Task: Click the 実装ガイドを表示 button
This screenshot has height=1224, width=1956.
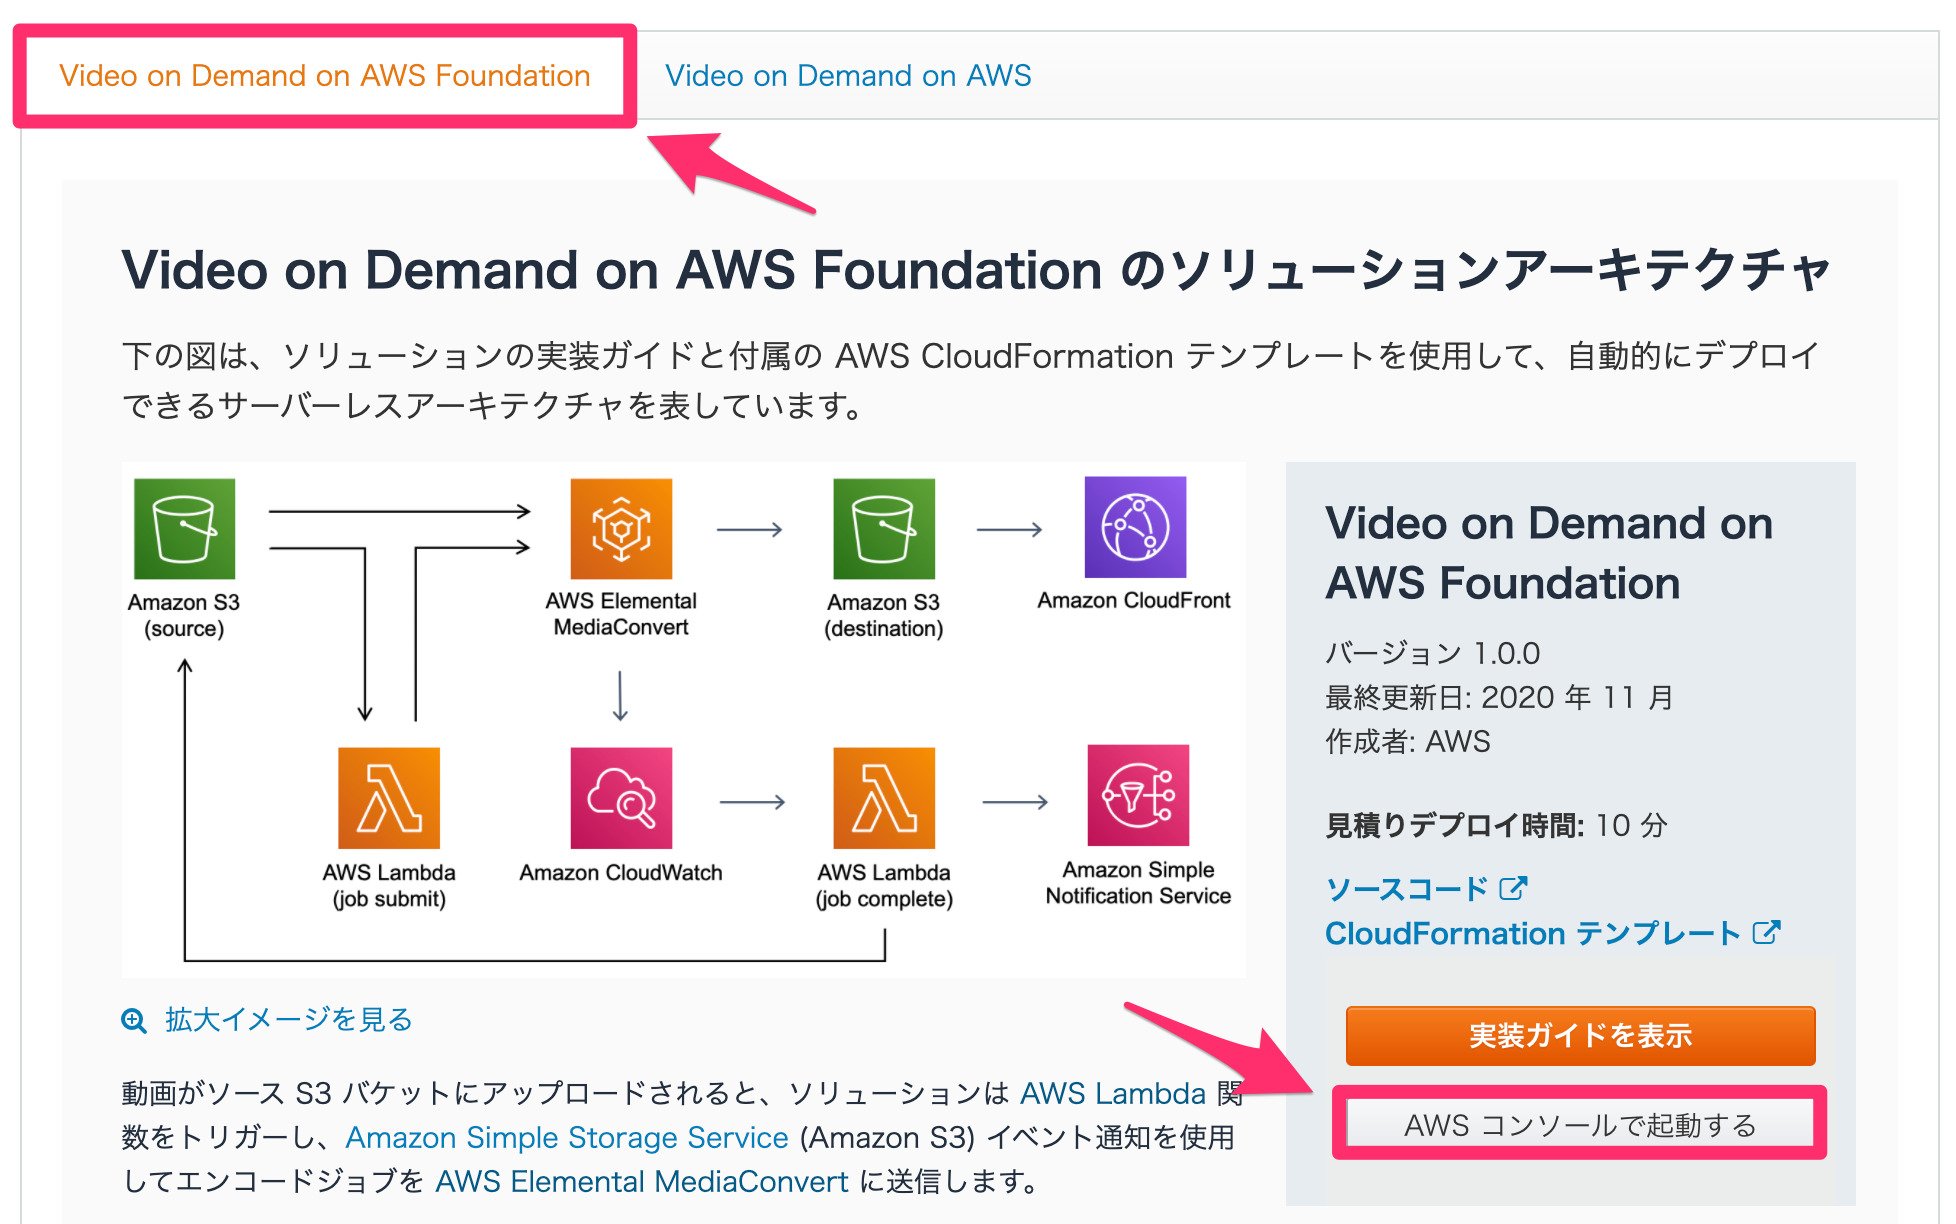Action: click(x=1580, y=1035)
